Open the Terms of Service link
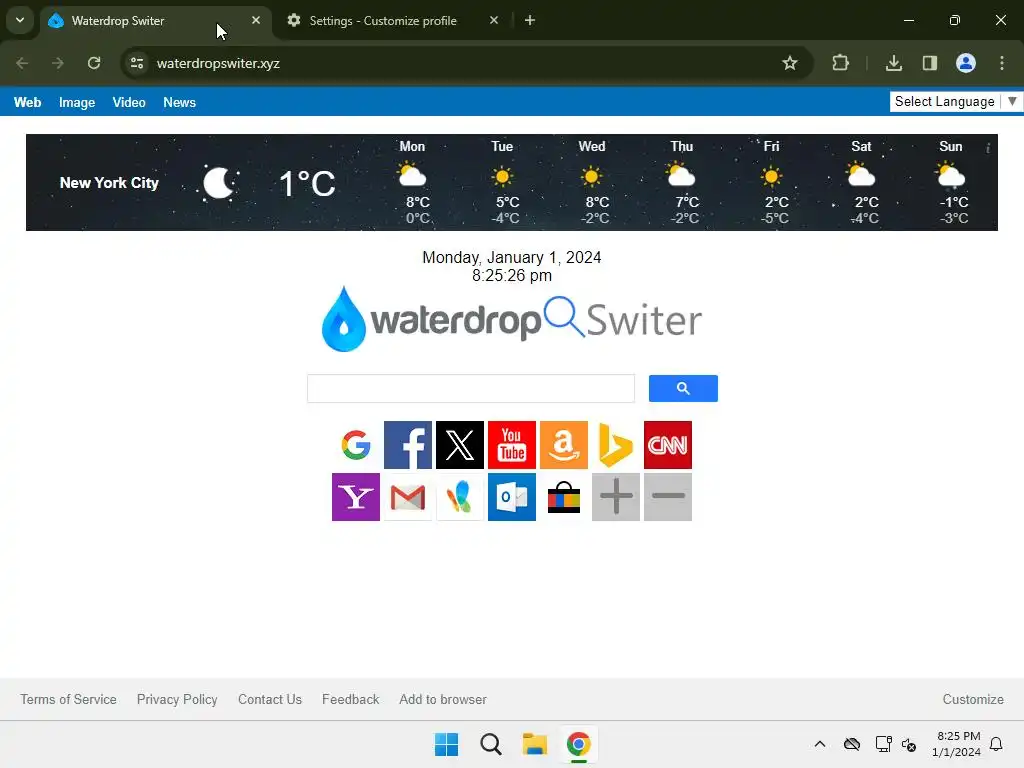 pos(69,699)
